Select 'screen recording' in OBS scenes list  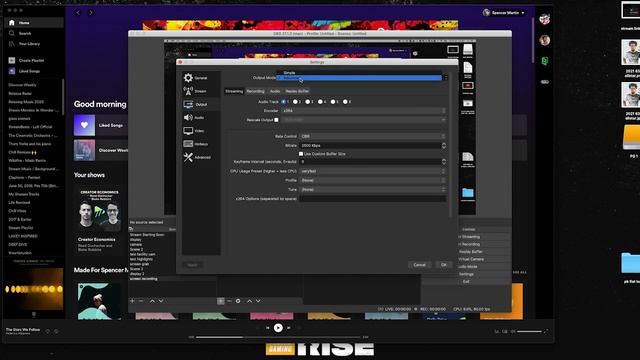(144, 279)
